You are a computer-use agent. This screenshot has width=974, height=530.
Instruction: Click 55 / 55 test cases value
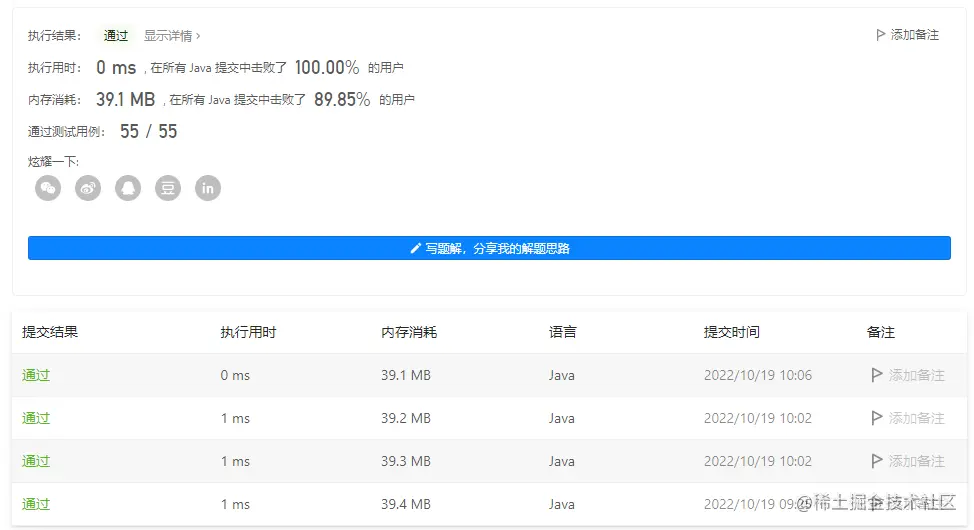pos(148,131)
